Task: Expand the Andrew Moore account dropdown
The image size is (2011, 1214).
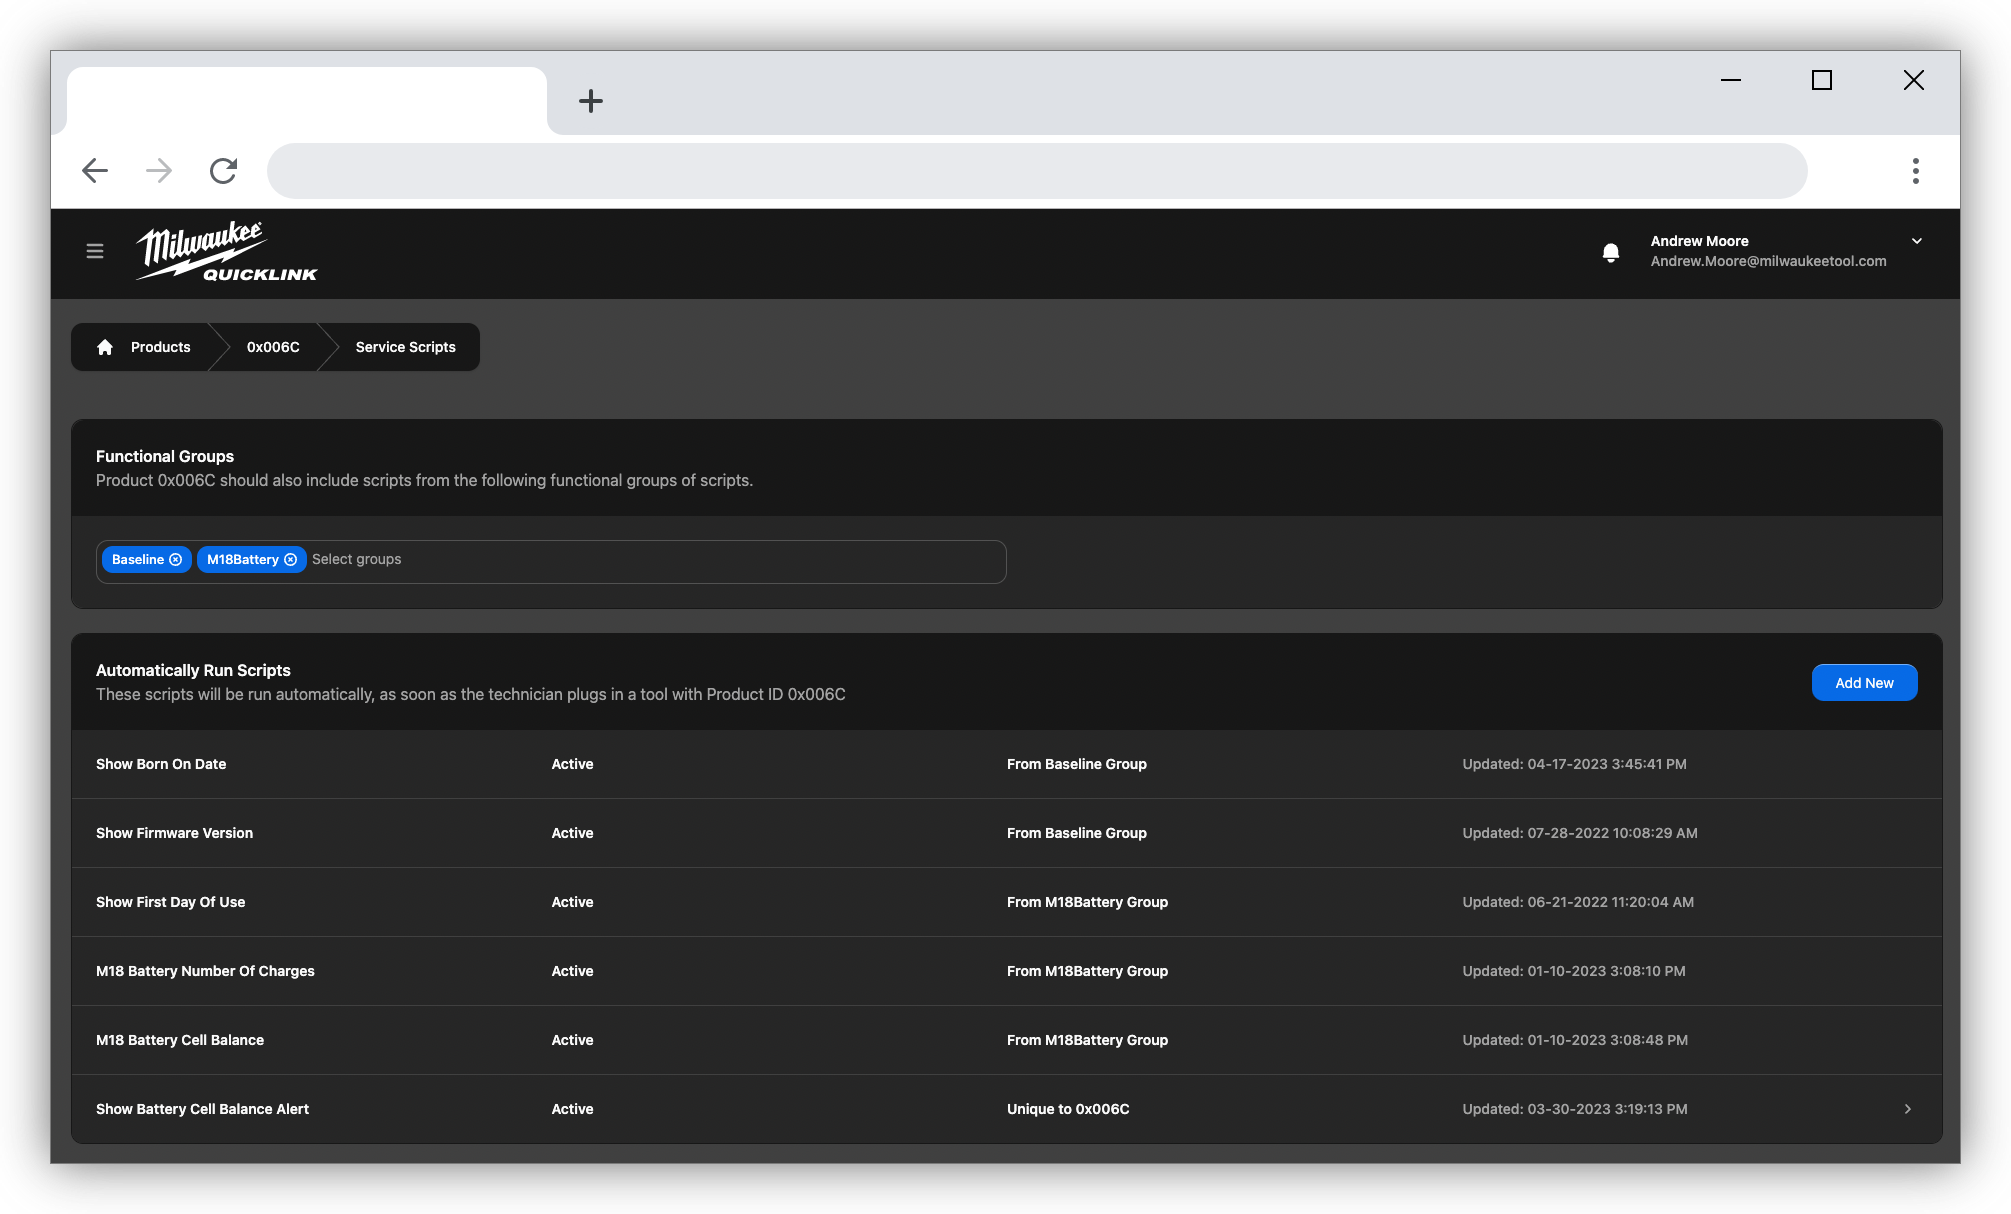Action: click(1916, 241)
